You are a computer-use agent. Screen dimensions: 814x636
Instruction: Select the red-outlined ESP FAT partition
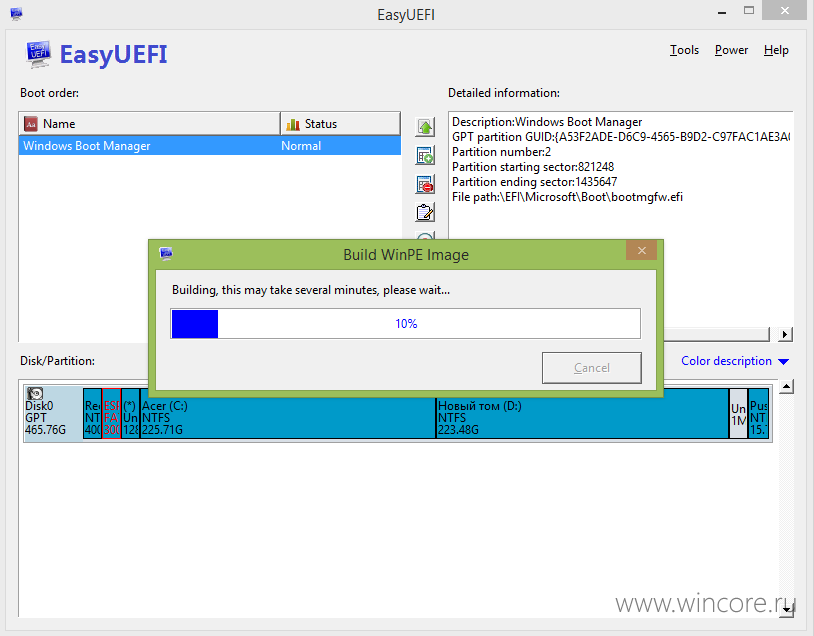112,413
